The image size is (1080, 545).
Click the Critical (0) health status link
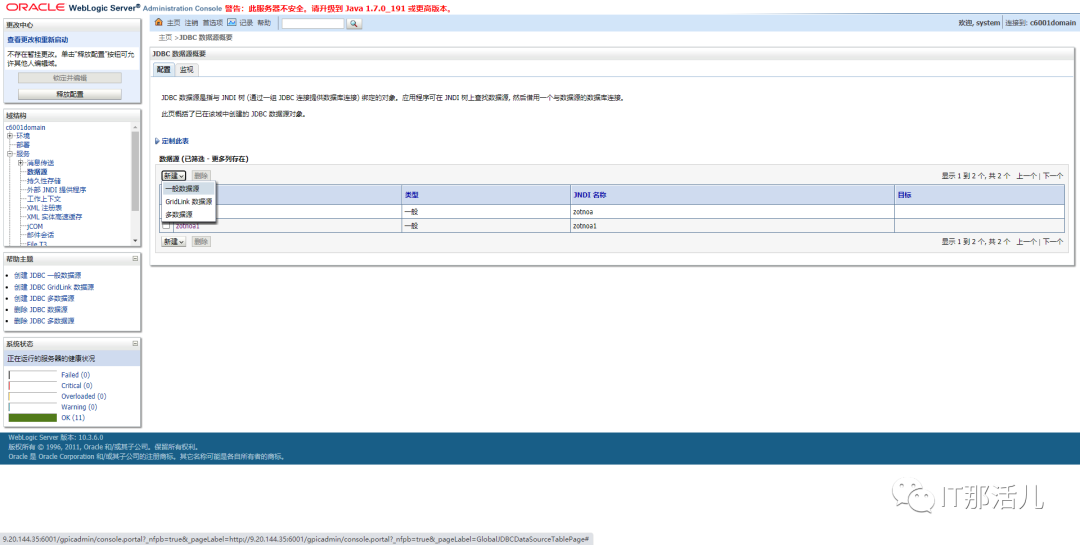[x=76, y=386]
